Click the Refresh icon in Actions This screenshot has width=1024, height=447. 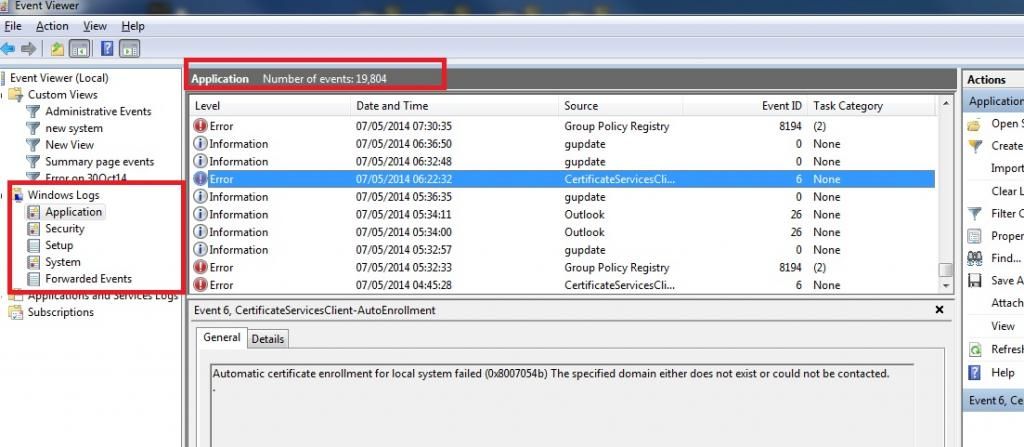tap(974, 350)
